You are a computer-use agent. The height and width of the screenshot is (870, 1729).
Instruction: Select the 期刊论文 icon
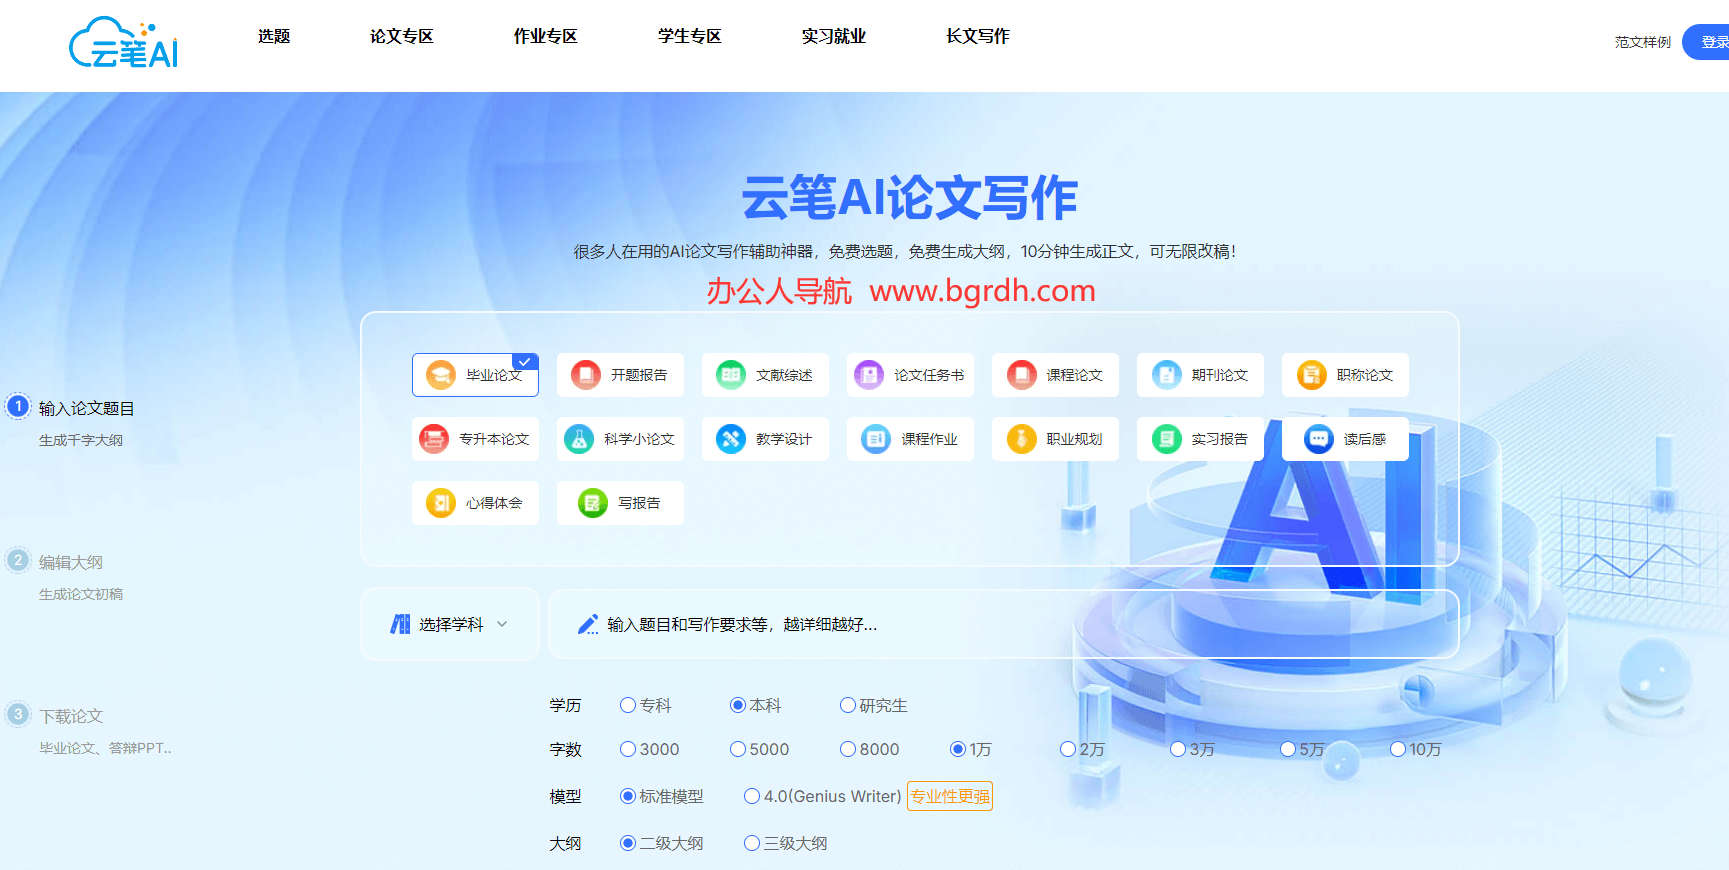click(x=1166, y=375)
